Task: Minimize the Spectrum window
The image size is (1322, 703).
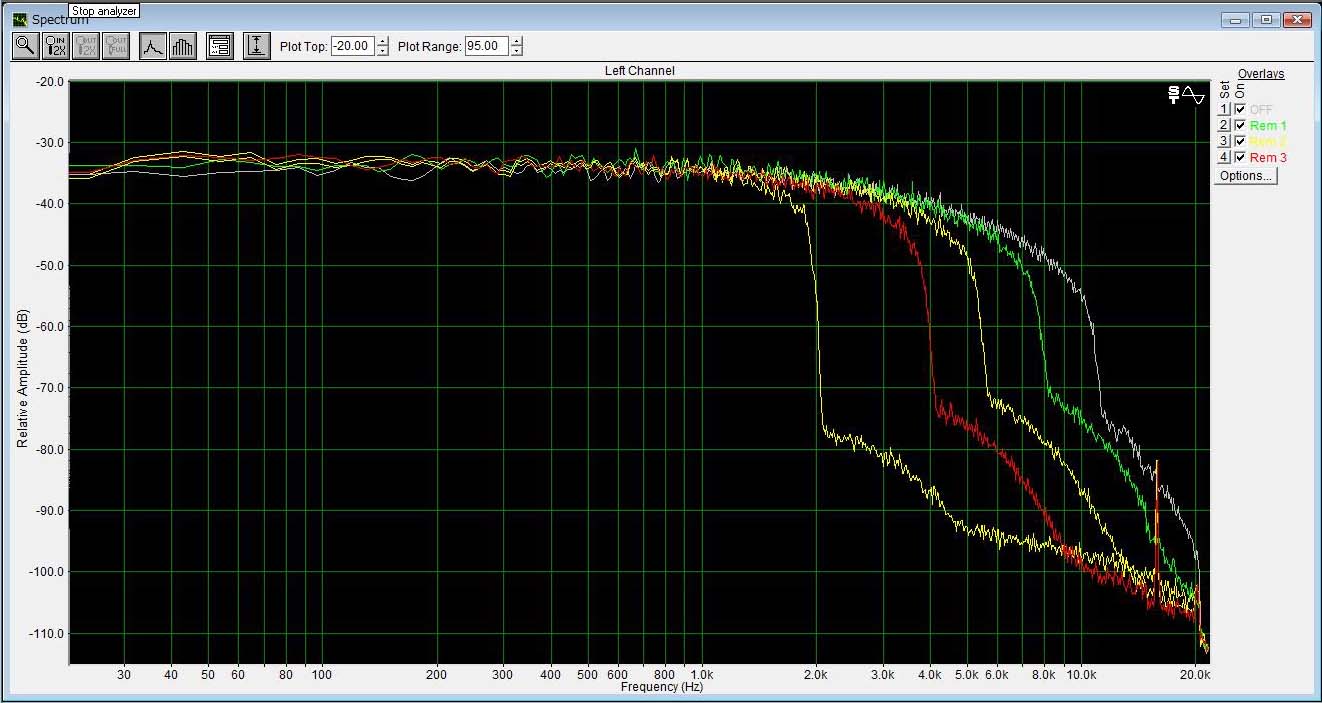Action: click(1236, 19)
